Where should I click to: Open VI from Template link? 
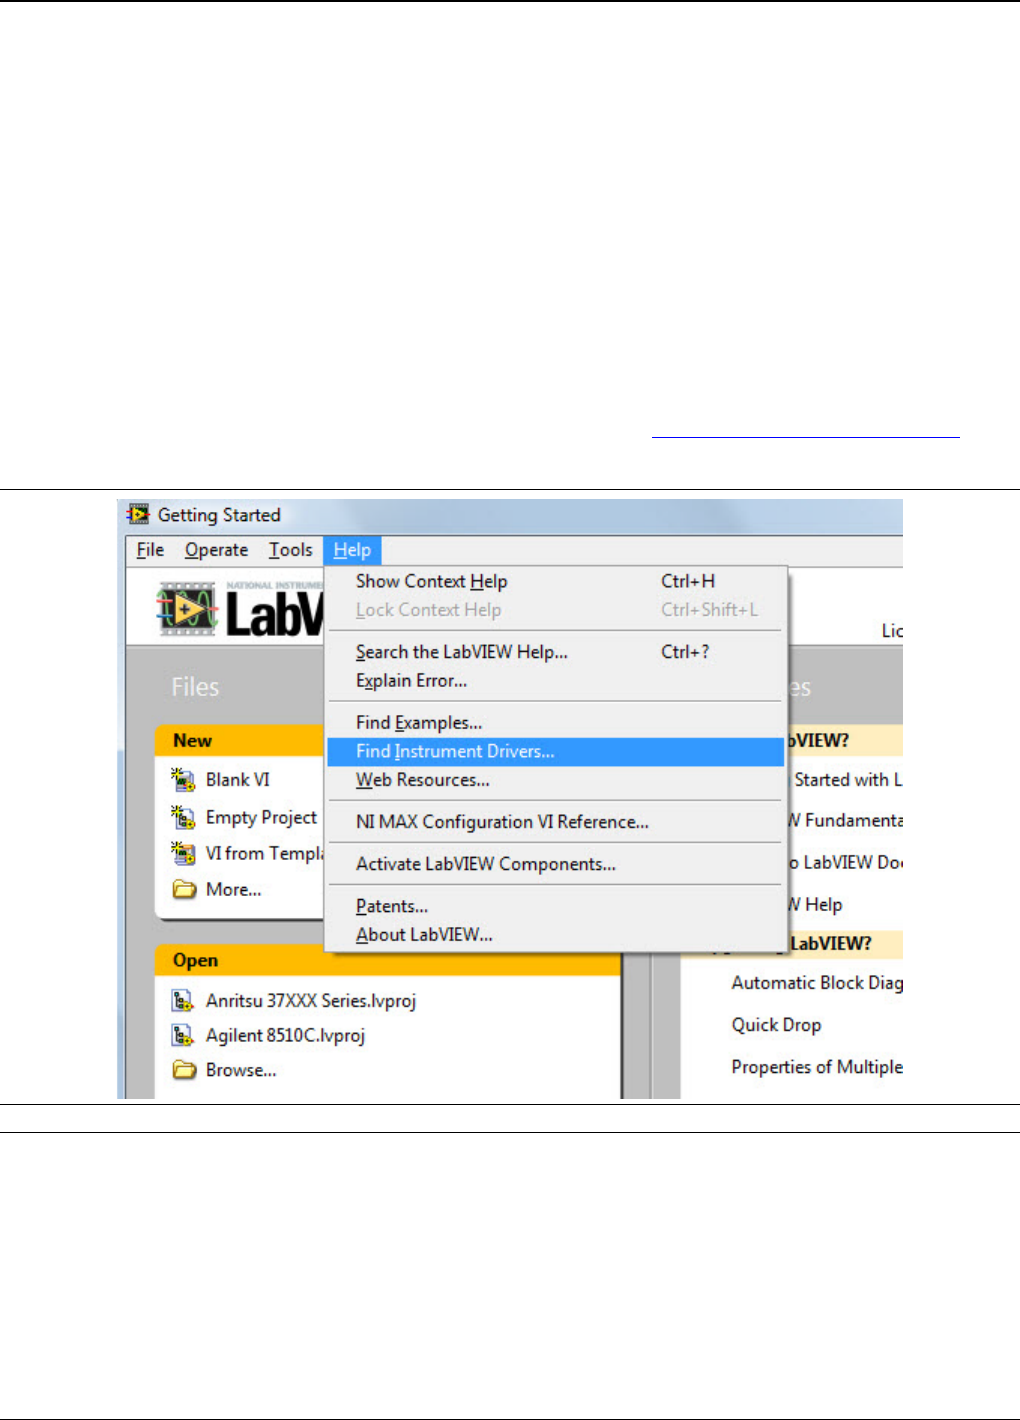(264, 853)
